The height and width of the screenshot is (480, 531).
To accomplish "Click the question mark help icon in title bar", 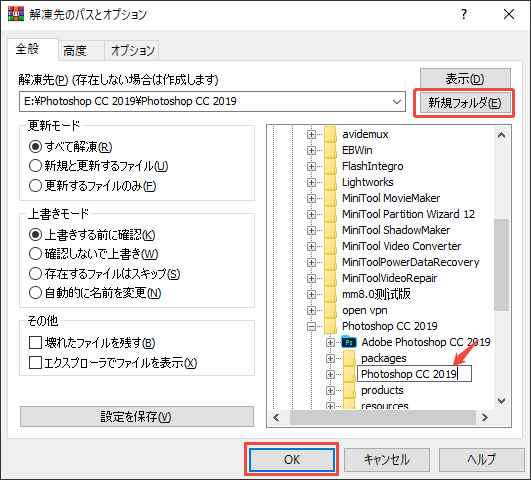I will point(464,14).
